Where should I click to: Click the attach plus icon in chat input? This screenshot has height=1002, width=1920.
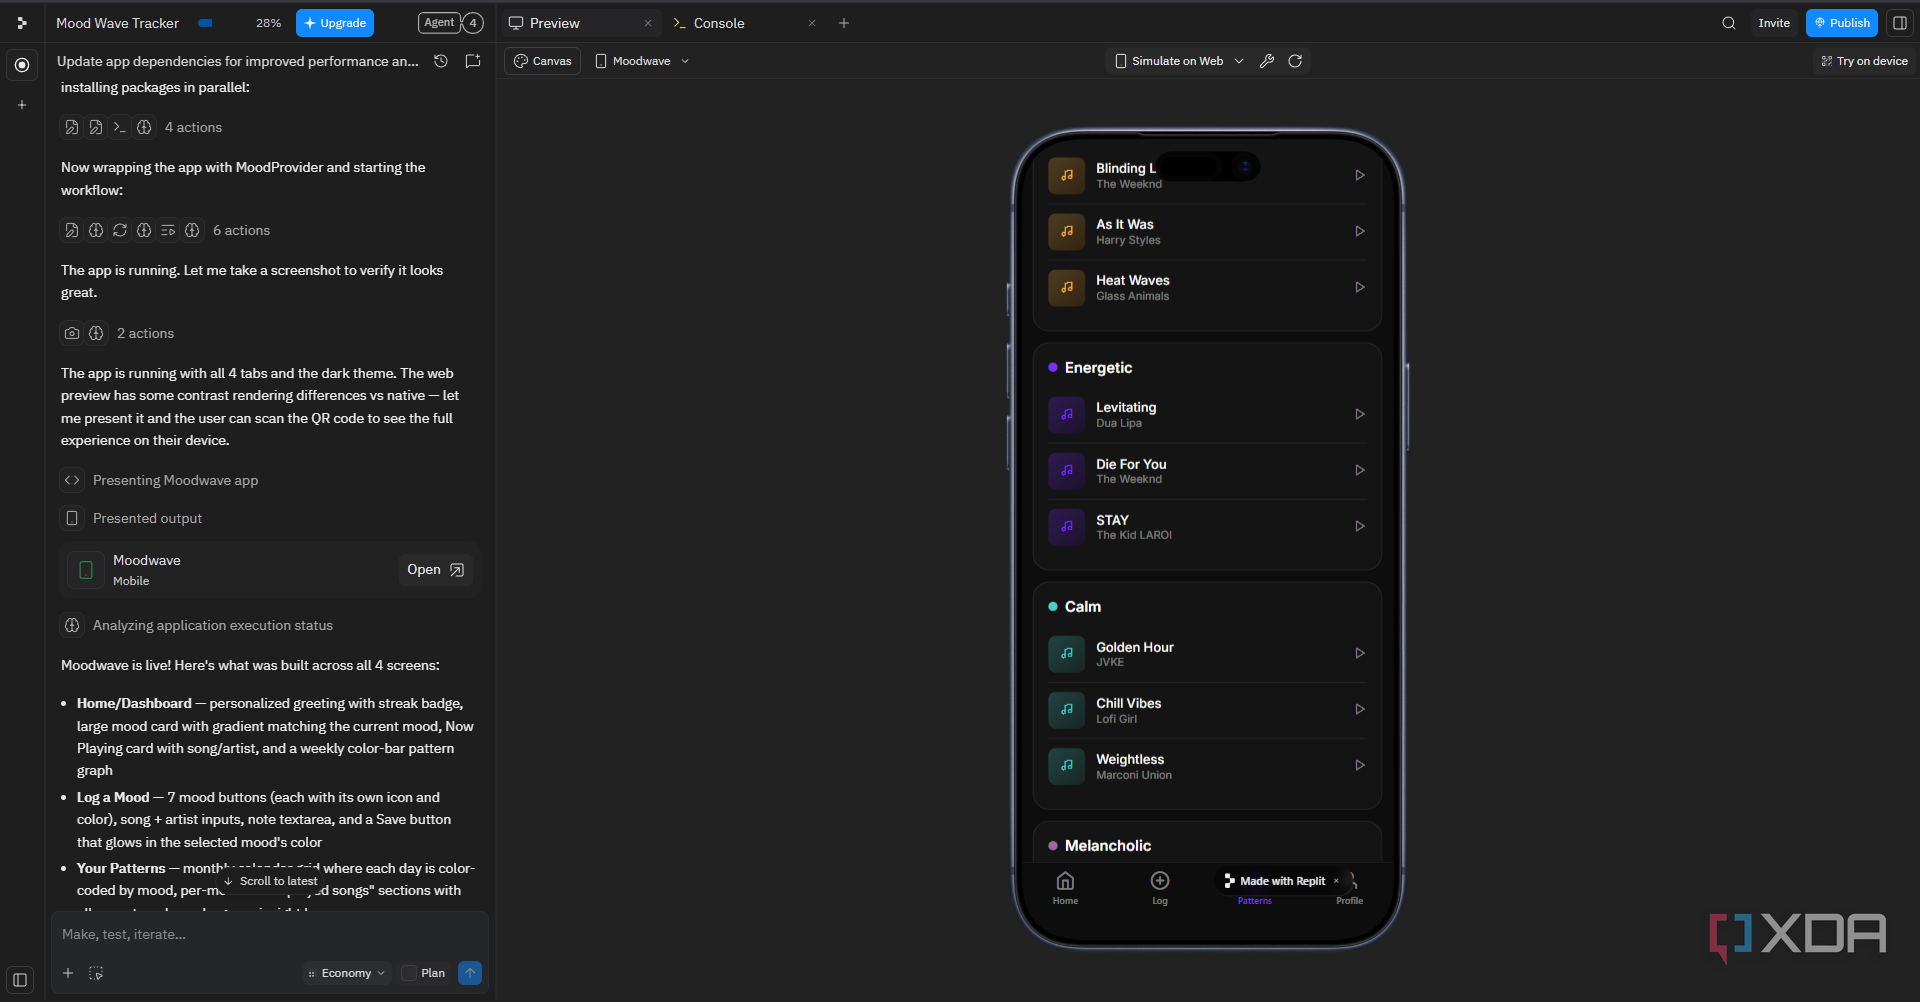pos(68,973)
